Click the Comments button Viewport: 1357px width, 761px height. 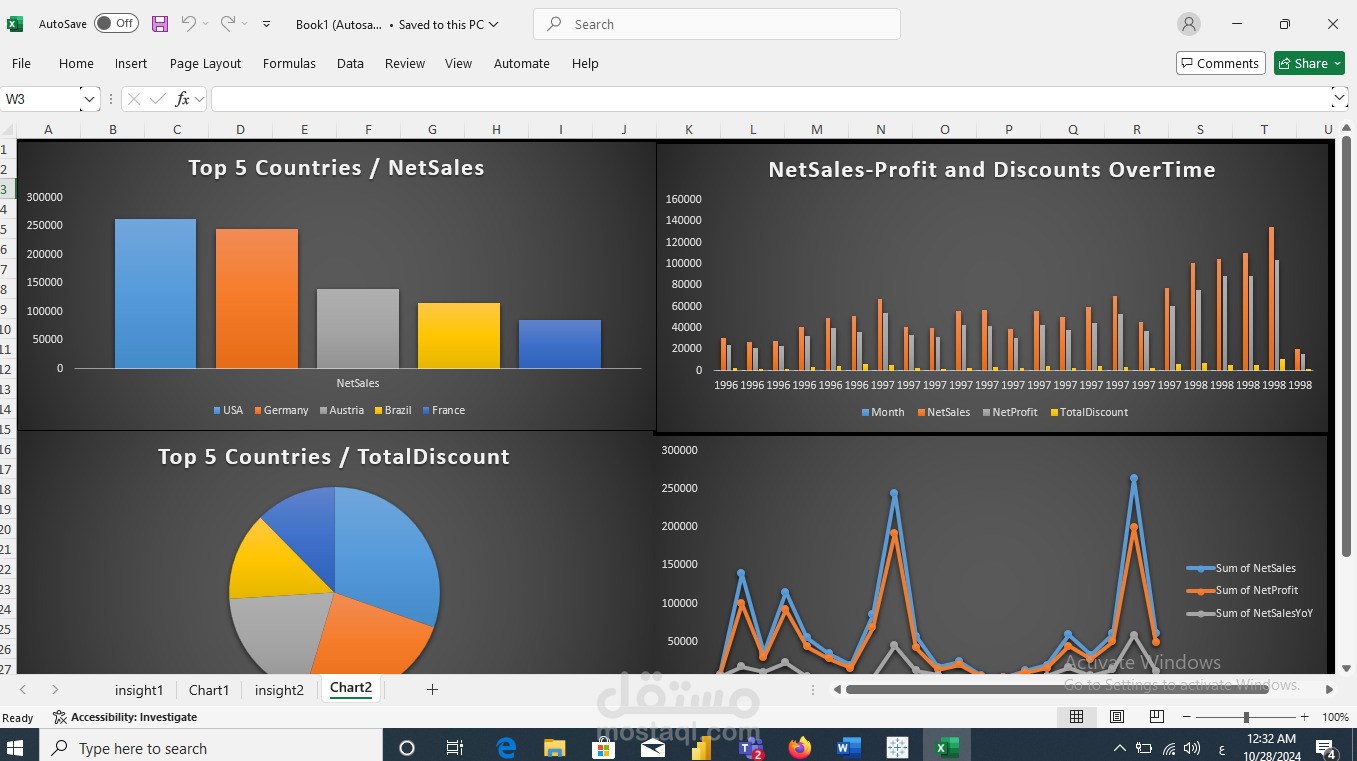1220,63
